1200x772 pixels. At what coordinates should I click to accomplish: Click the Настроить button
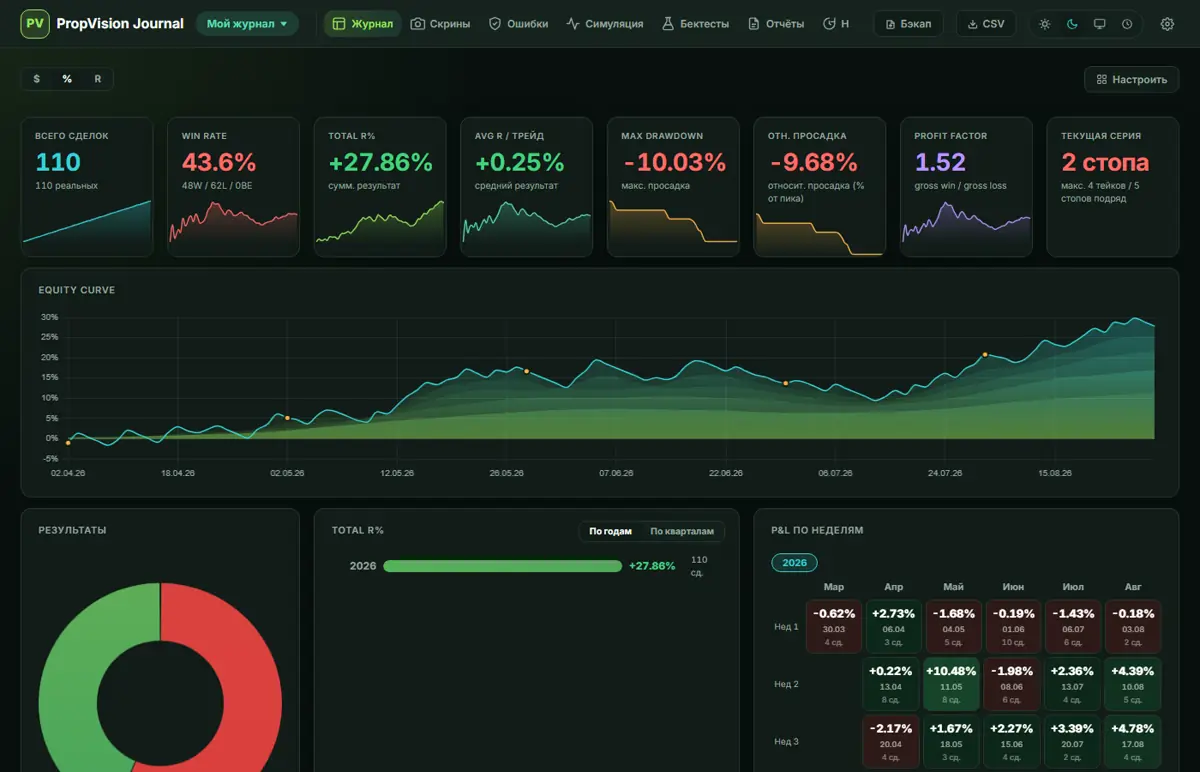tap(1132, 79)
